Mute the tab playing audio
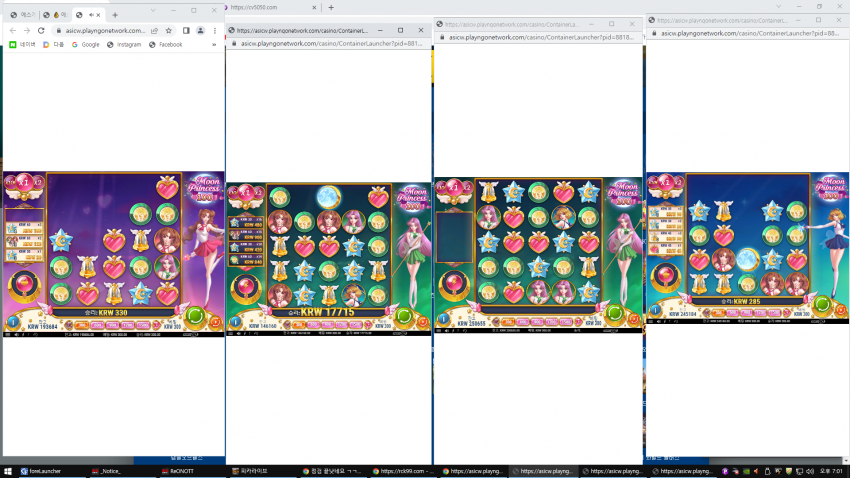The height and width of the screenshot is (478, 850). 91,15
